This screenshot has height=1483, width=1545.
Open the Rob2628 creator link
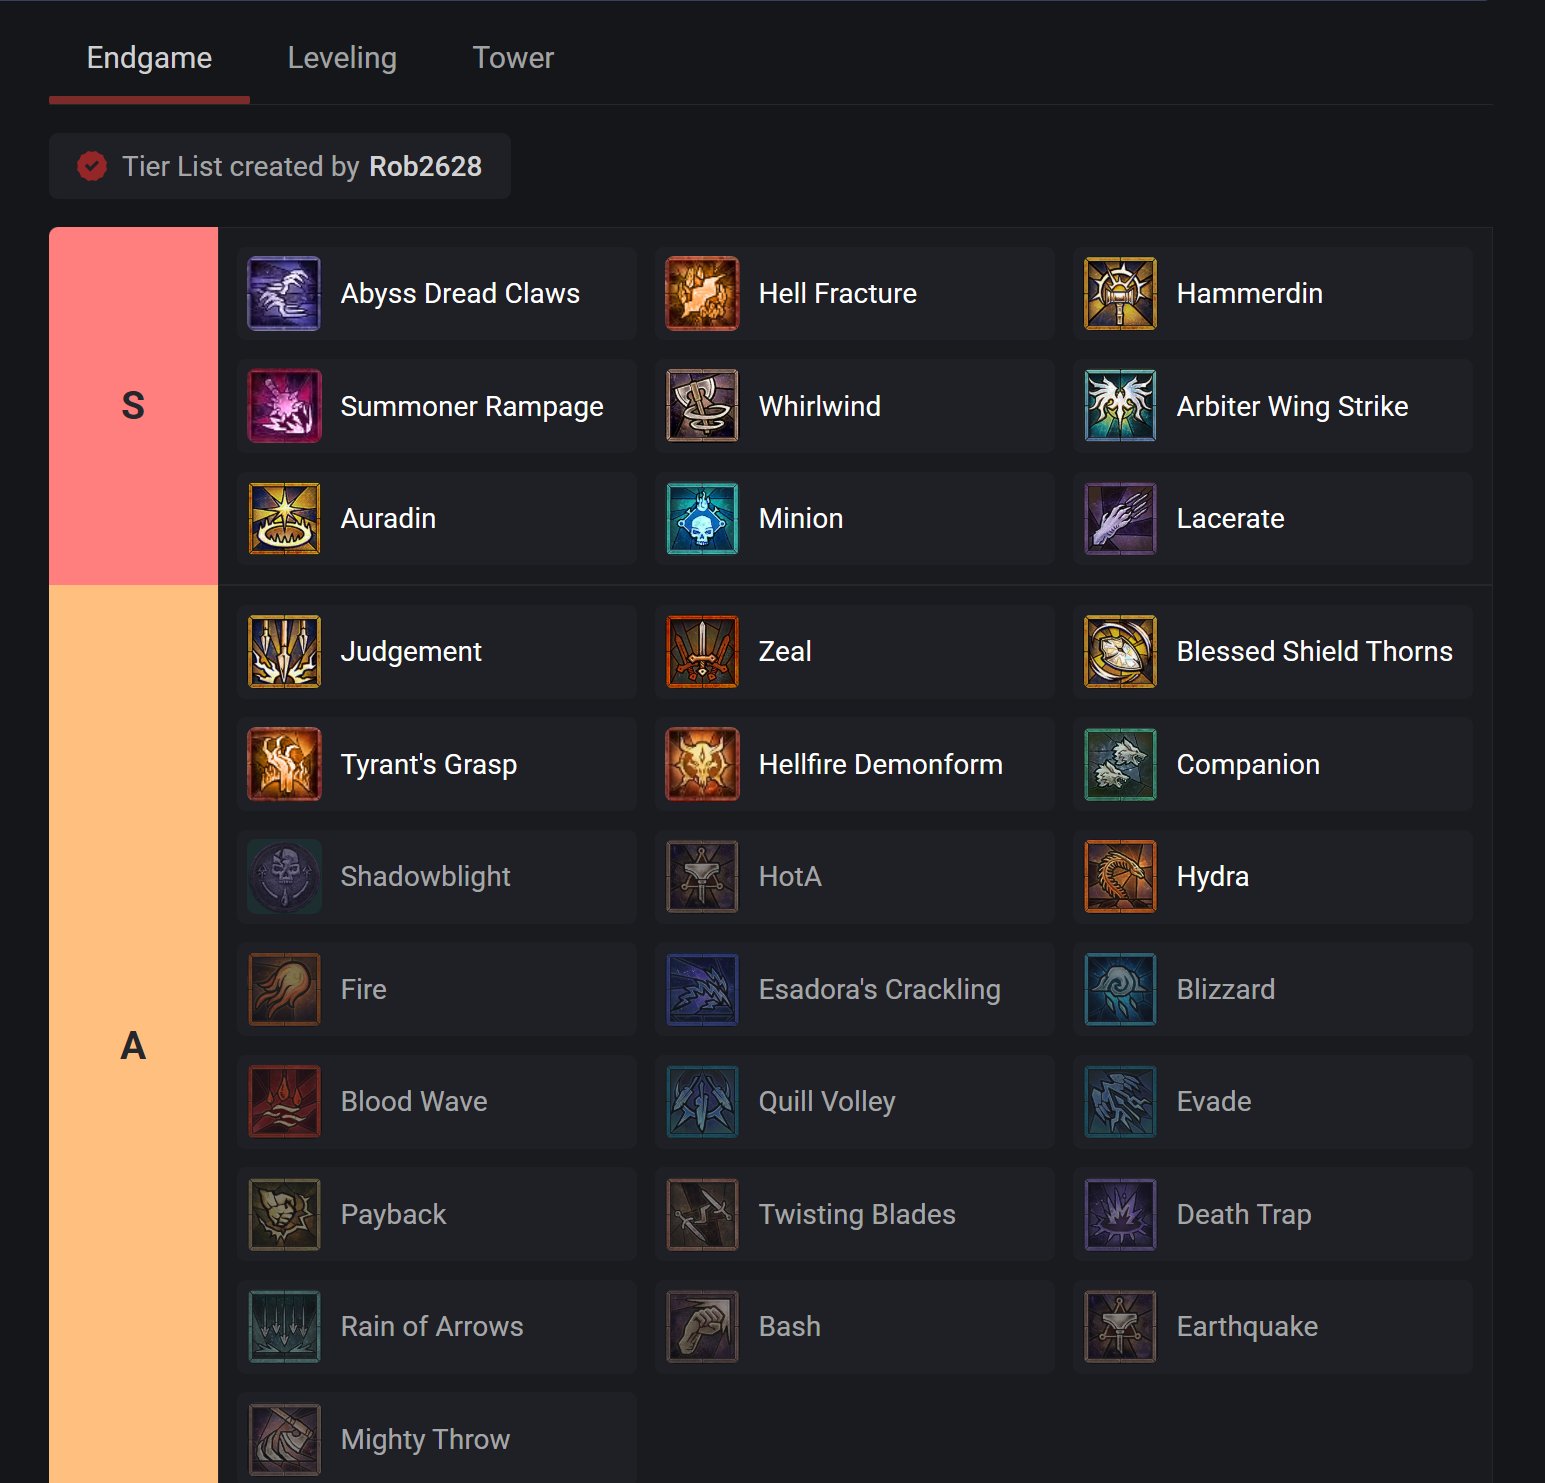tap(425, 166)
